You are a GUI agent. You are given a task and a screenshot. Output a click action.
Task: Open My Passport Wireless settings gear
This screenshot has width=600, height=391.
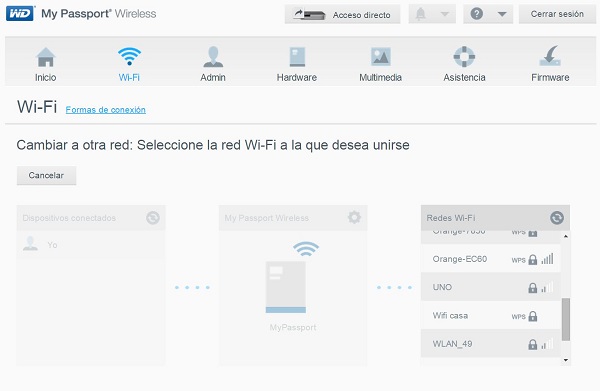click(354, 217)
